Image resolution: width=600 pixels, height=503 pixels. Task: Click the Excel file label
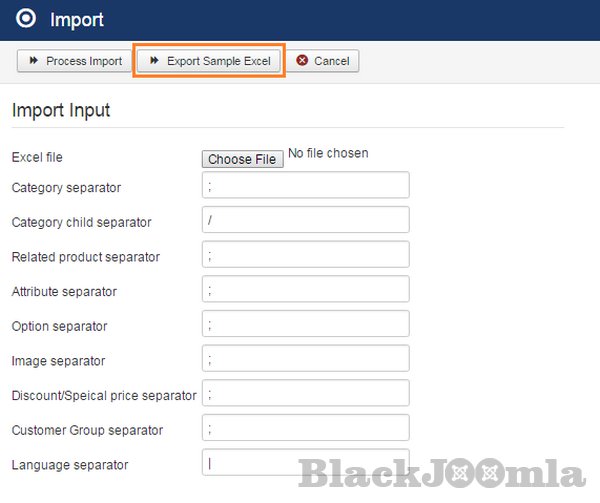pos(37,157)
